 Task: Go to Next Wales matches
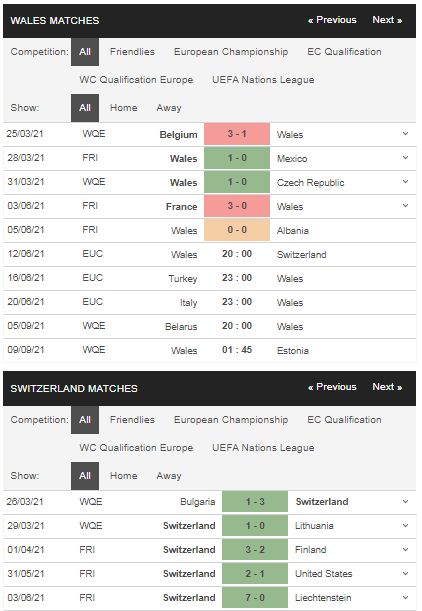tap(387, 20)
